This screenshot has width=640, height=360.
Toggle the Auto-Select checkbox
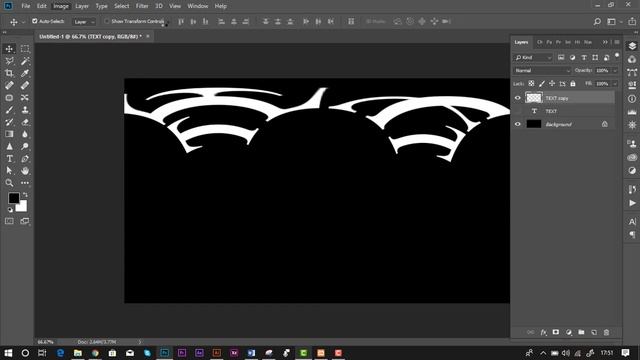pos(35,21)
